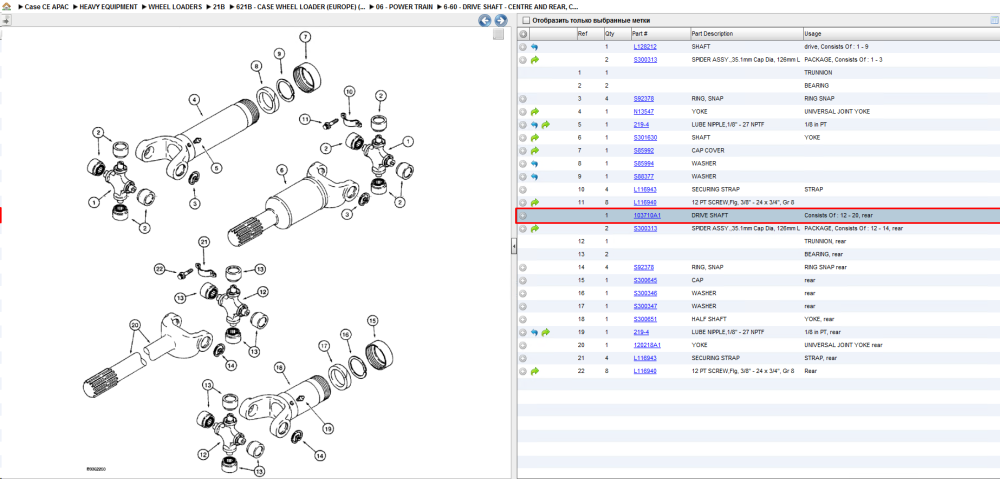1000x479 pixels.
Task: Go to the catalog home icon
Action: click(x=7, y=6)
